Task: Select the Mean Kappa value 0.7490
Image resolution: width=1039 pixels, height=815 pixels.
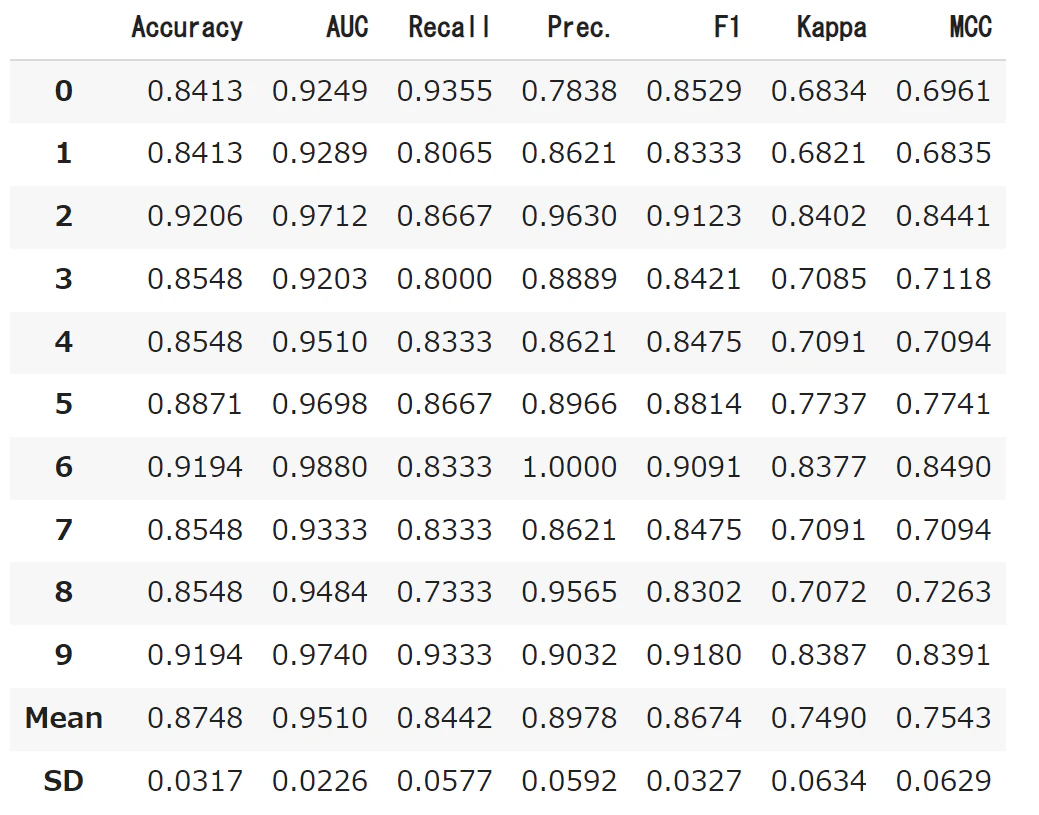Action: coord(818,718)
